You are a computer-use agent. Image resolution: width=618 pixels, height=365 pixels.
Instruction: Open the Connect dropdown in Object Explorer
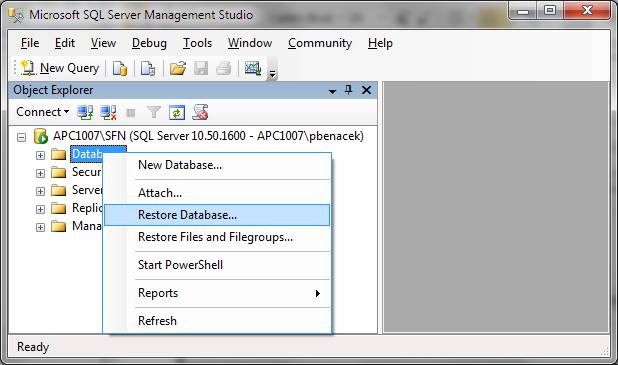click(x=43, y=112)
